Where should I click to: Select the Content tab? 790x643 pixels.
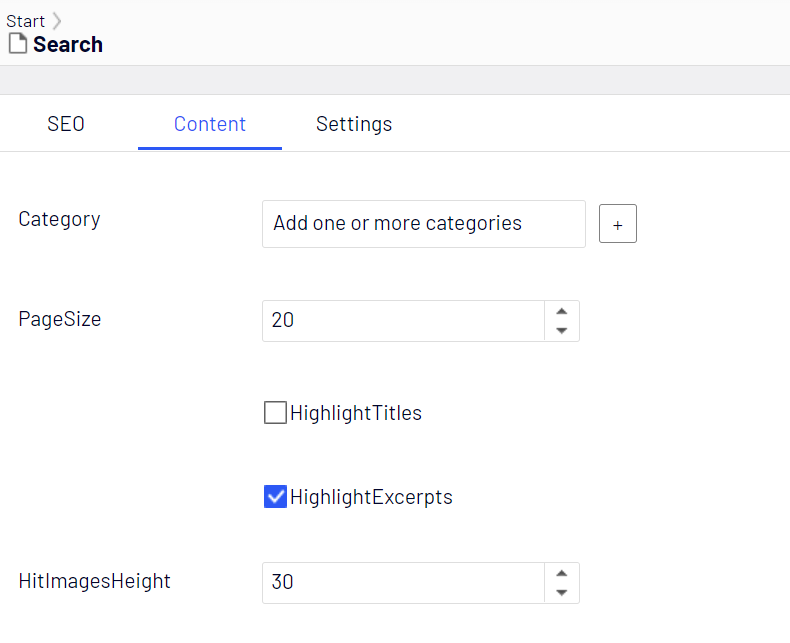click(210, 124)
